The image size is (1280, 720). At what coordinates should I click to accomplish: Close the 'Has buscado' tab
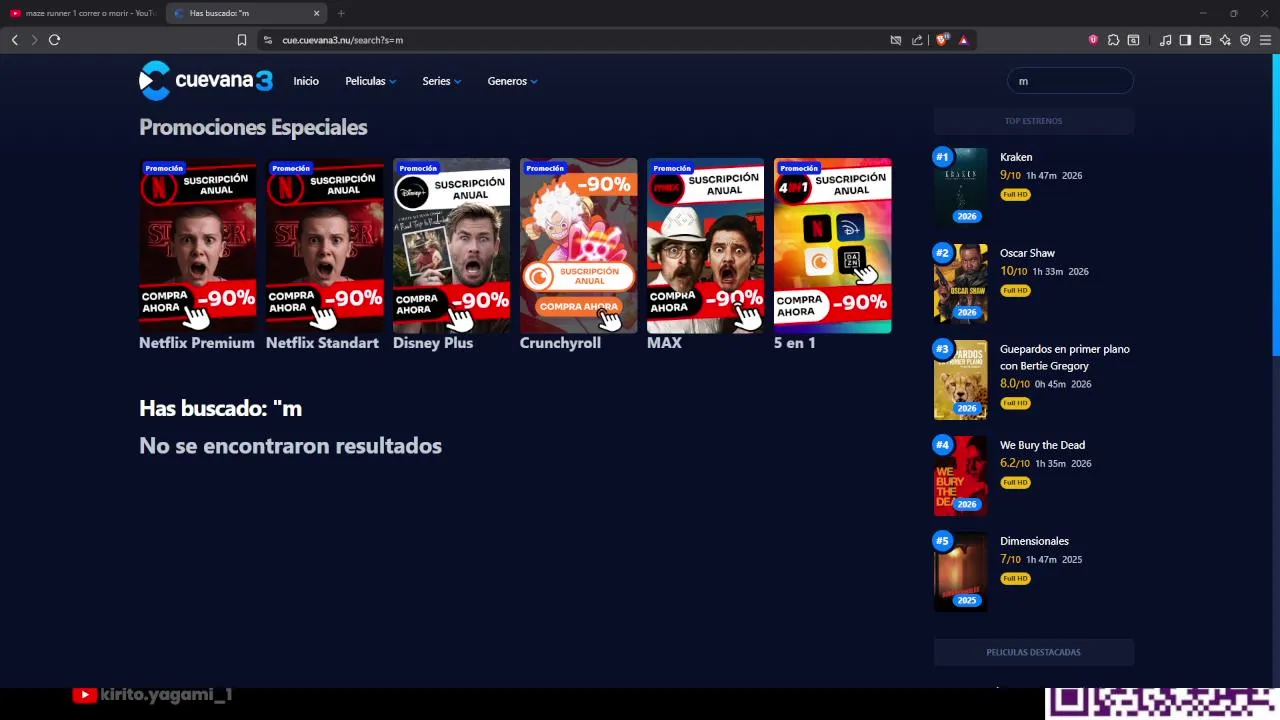[317, 13]
